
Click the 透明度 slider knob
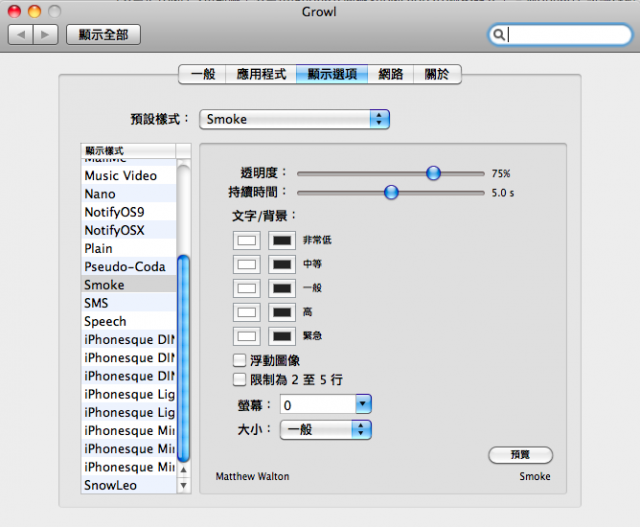point(433,173)
